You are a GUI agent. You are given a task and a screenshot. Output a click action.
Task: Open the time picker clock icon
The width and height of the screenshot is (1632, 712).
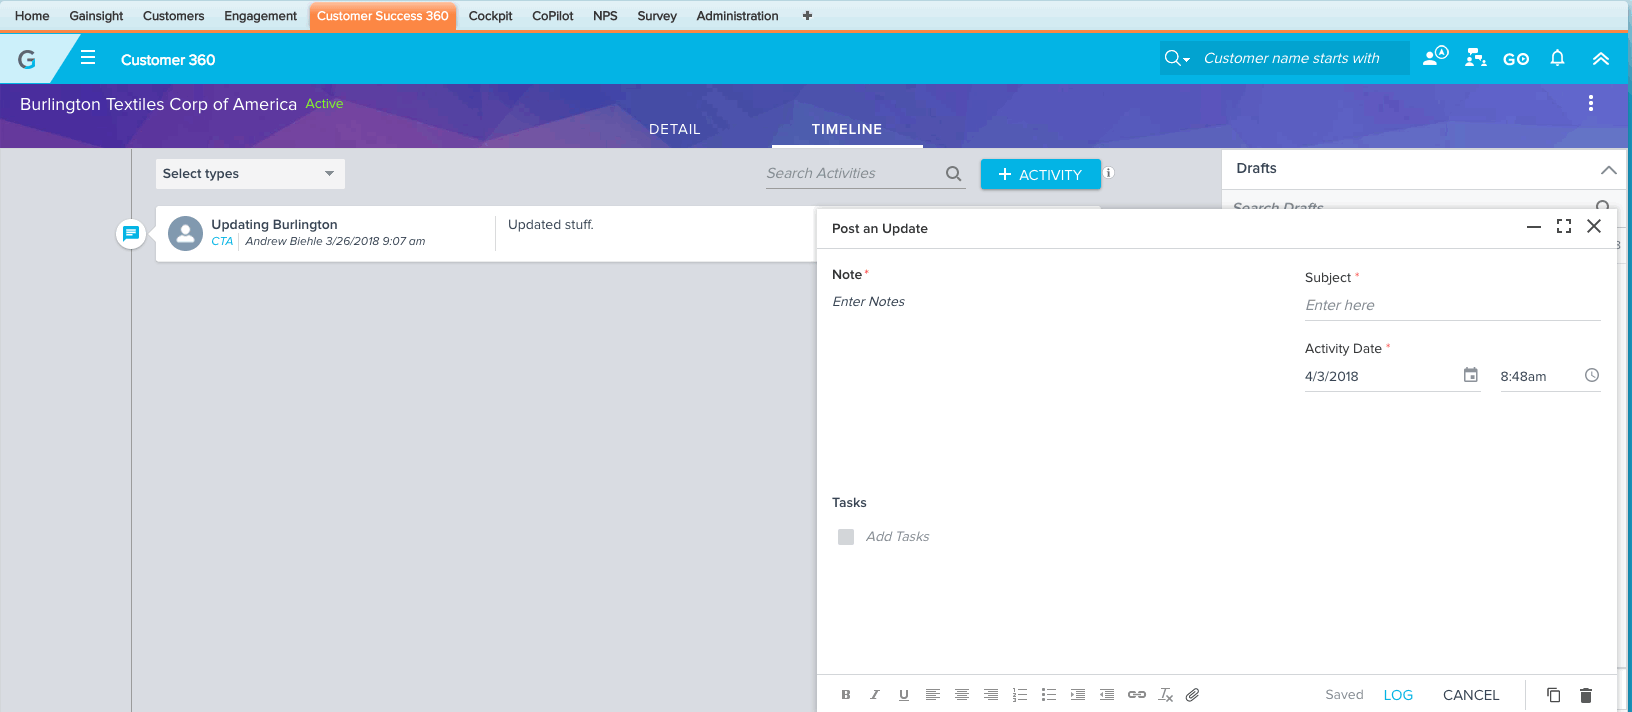[1592, 375]
